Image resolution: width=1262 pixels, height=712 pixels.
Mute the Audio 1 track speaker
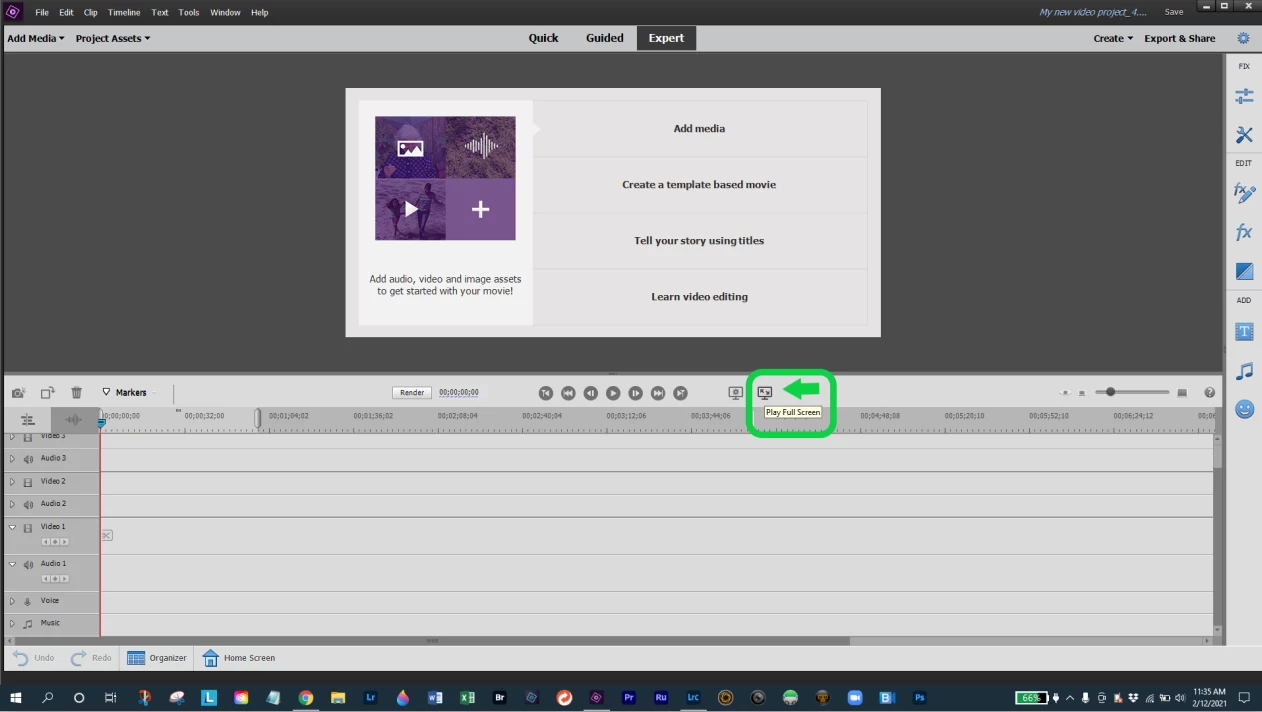coord(28,565)
